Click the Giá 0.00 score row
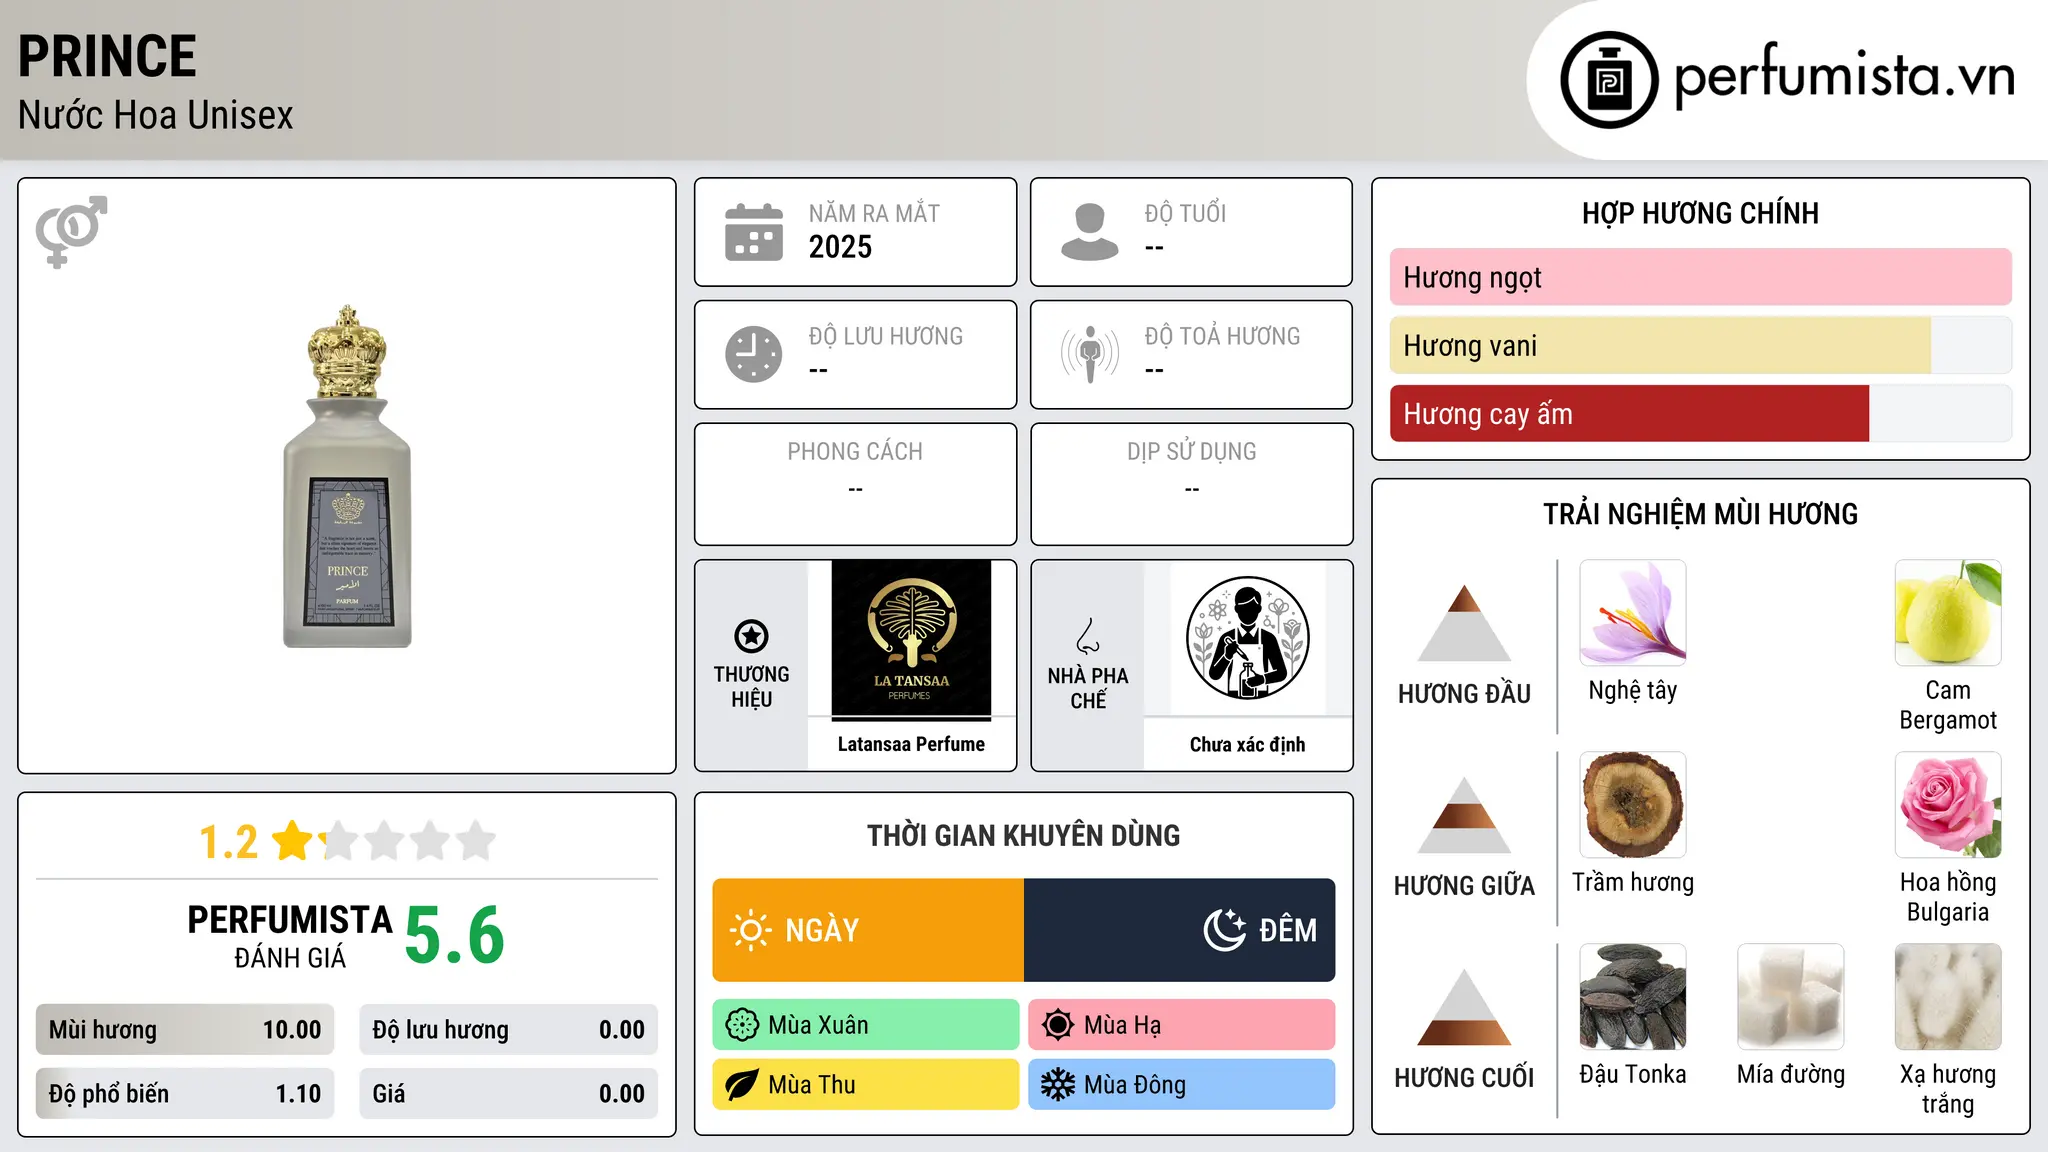2048x1152 pixels. tap(509, 1094)
